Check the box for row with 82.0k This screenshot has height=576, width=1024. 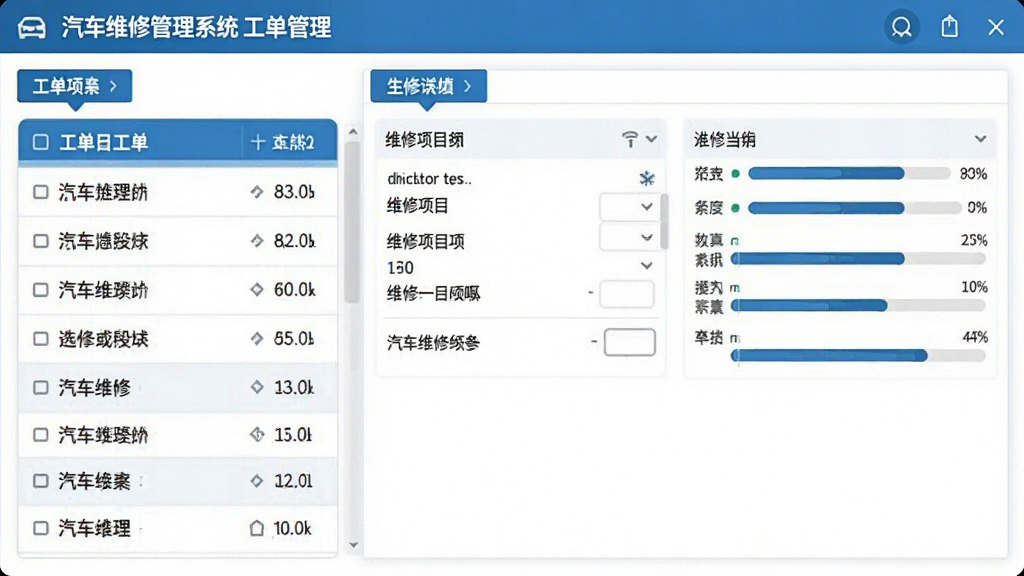(40, 241)
